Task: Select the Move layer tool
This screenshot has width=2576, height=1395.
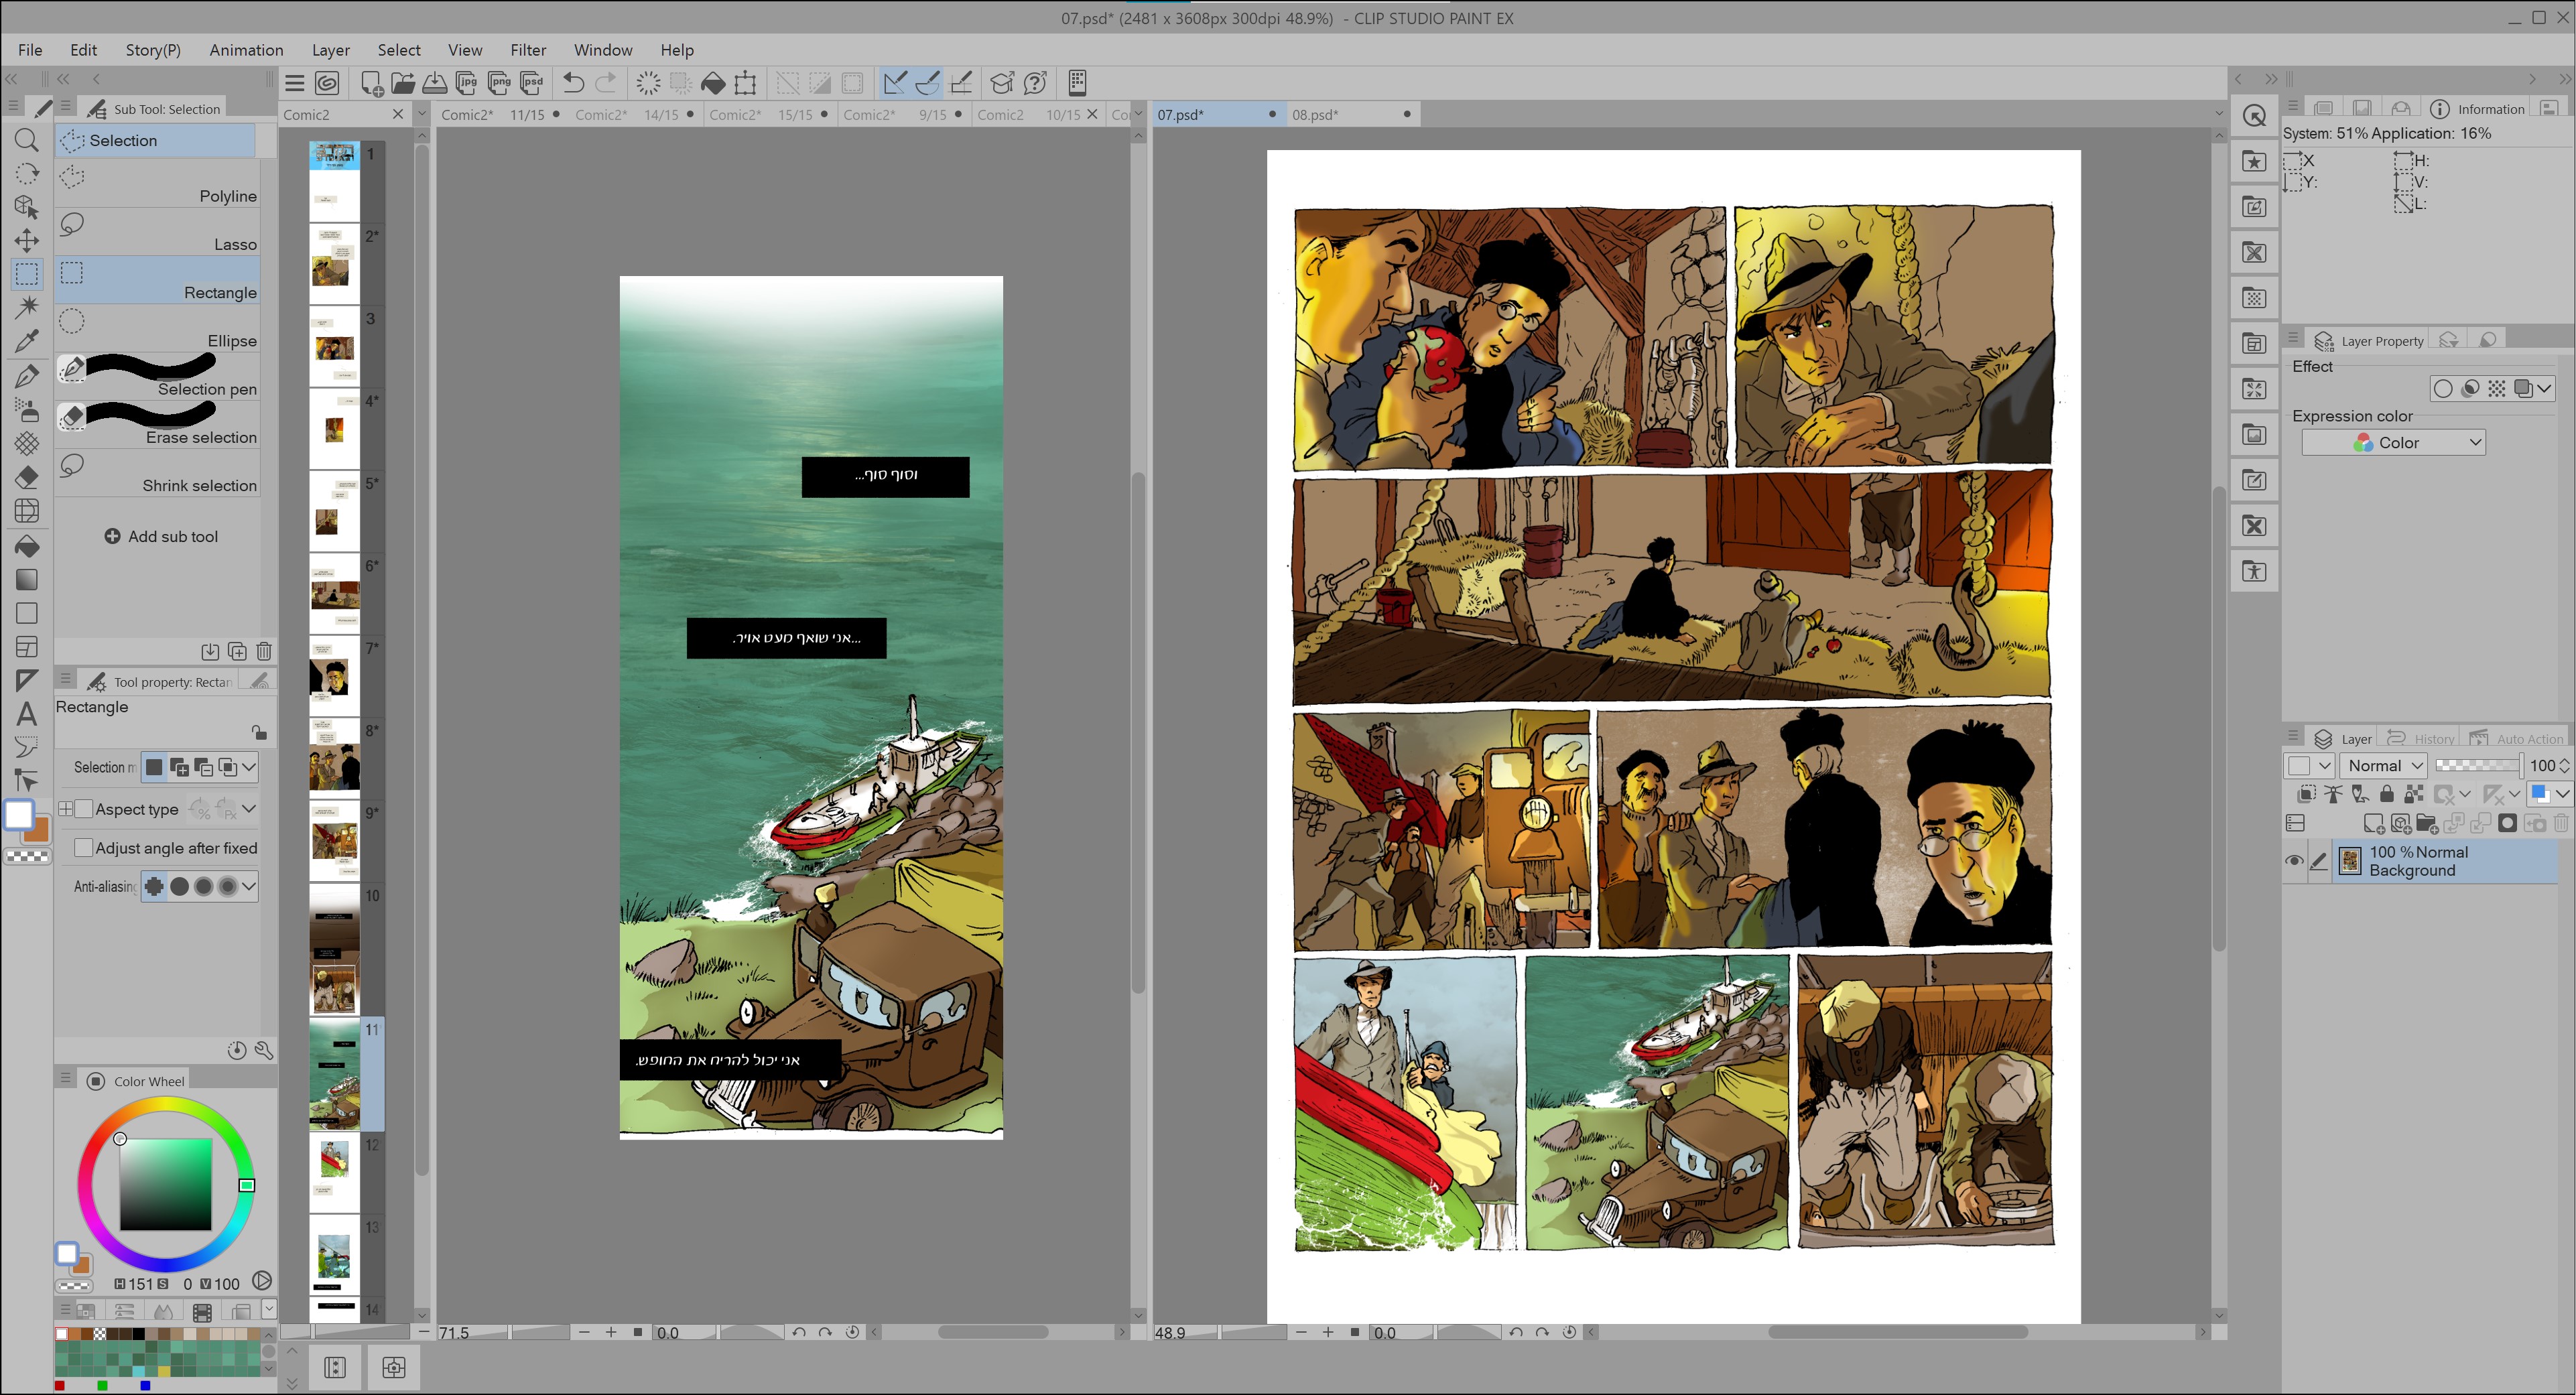Action: (x=27, y=240)
